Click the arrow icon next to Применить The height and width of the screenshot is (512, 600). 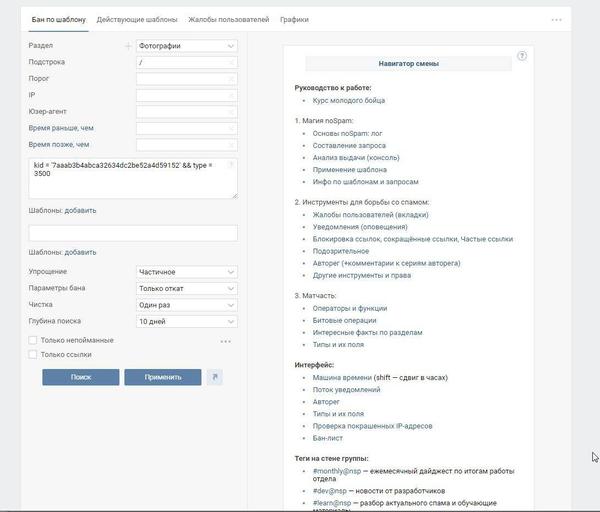214,377
